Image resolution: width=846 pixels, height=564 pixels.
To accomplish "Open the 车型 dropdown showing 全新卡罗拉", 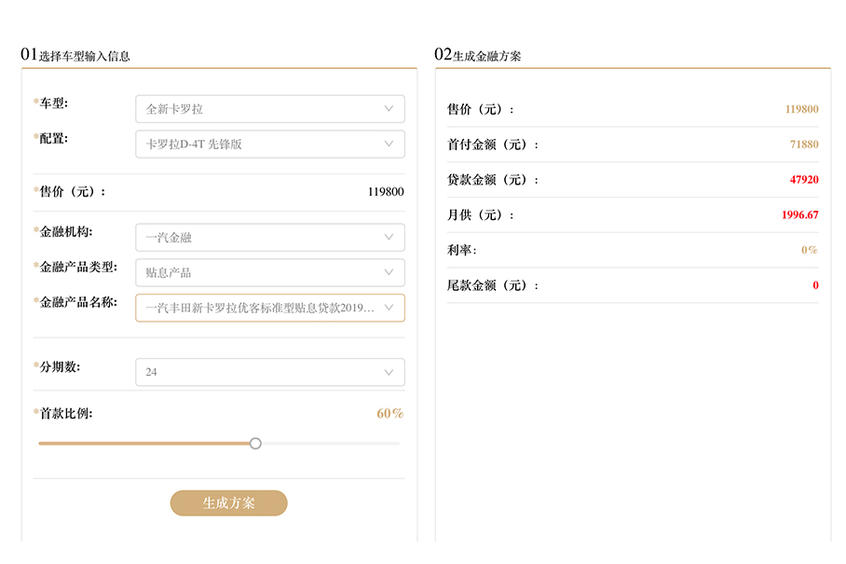I will (269, 109).
